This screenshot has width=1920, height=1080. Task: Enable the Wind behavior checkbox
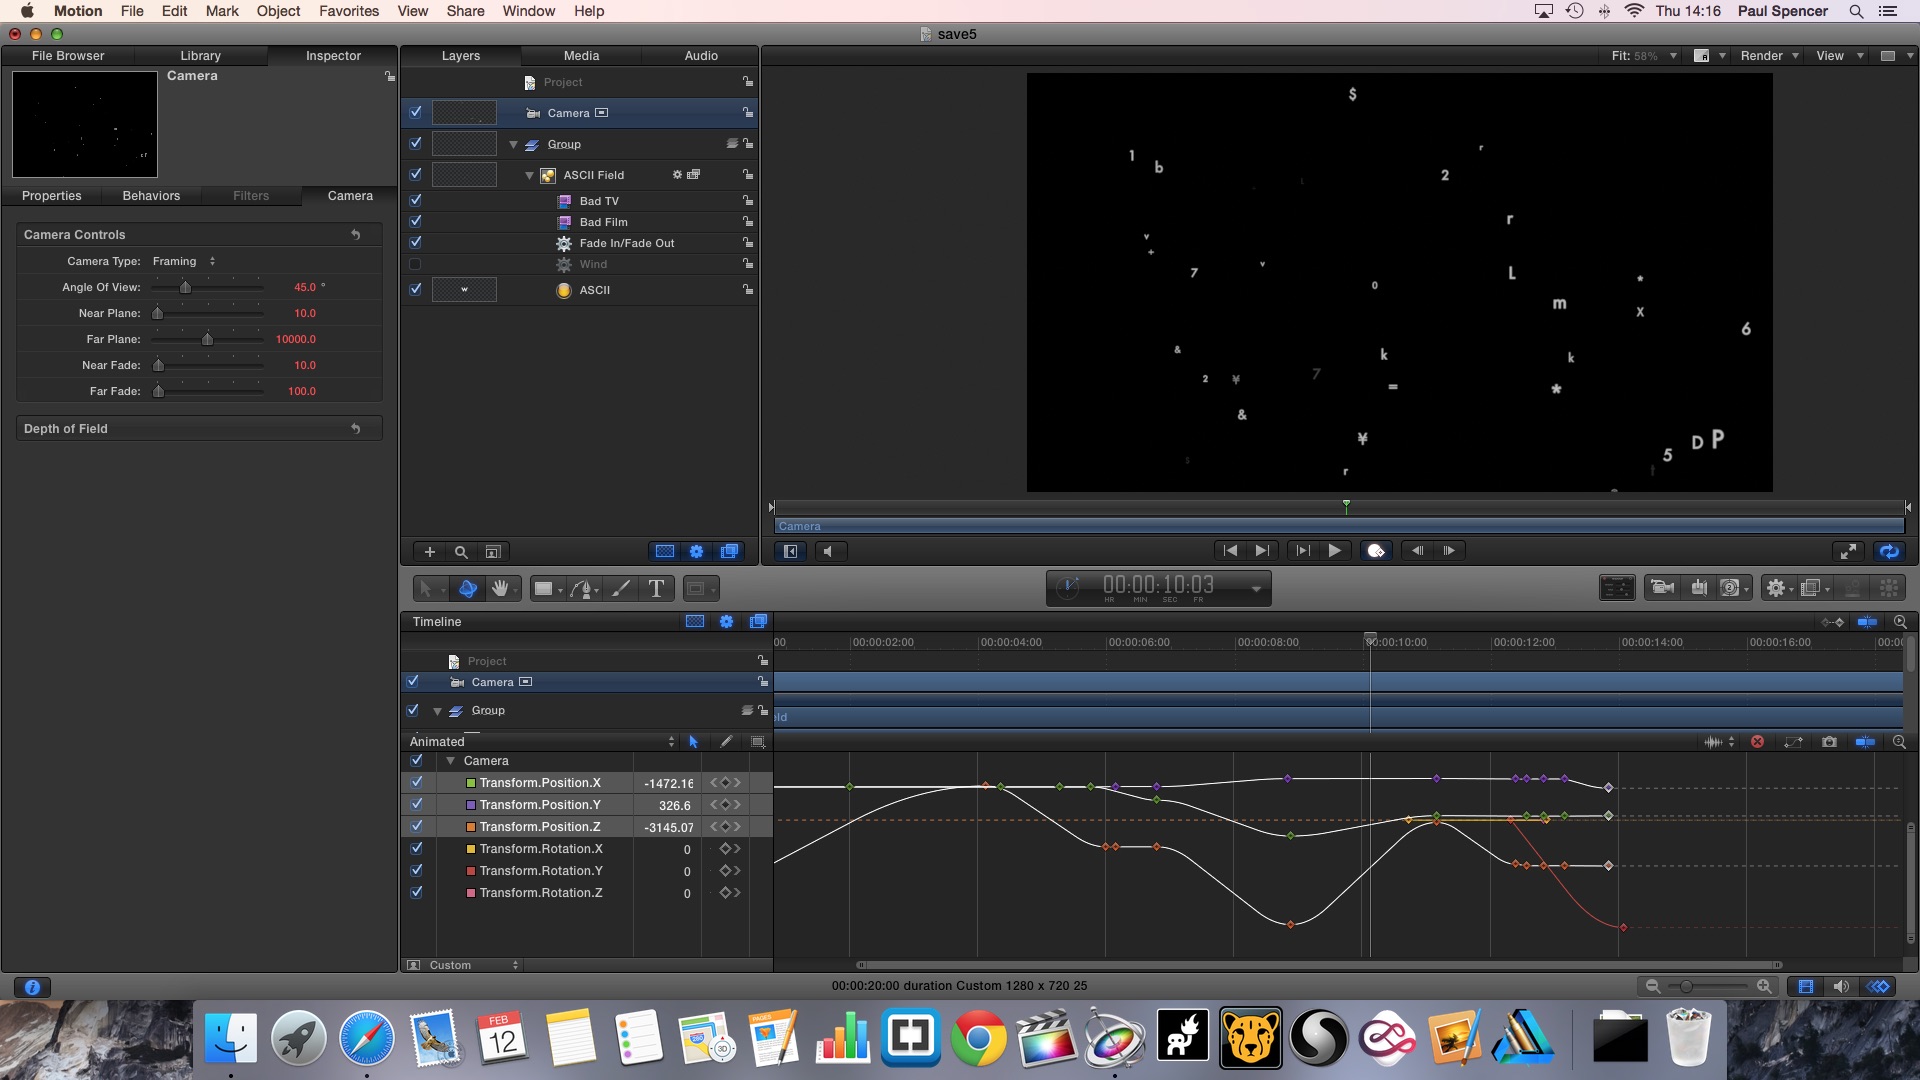(415, 265)
